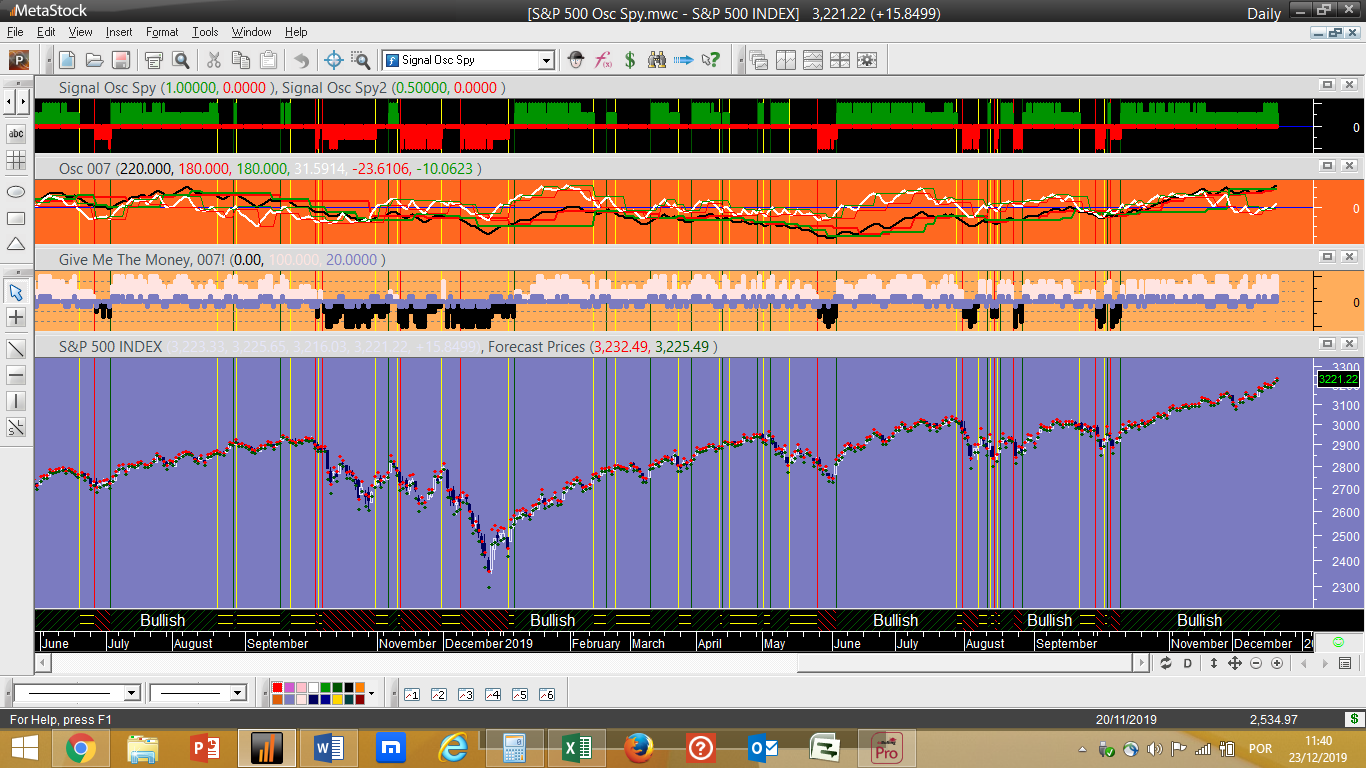Select the ellipse drawing tool
1366x768 pixels.
click(16, 191)
